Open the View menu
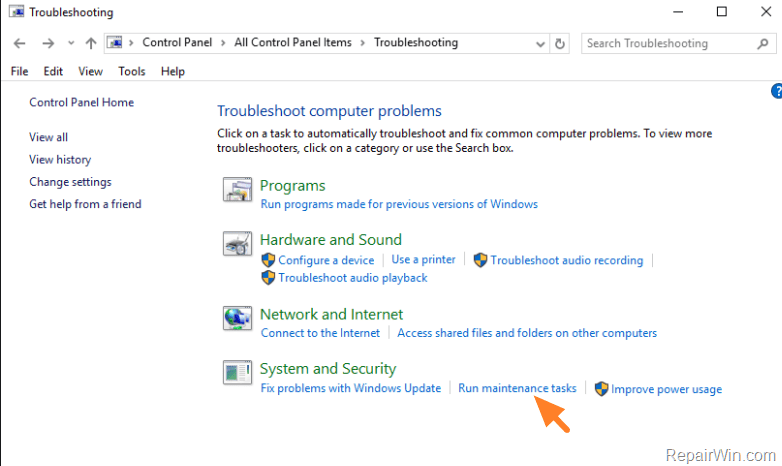782x466 pixels. click(x=90, y=71)
